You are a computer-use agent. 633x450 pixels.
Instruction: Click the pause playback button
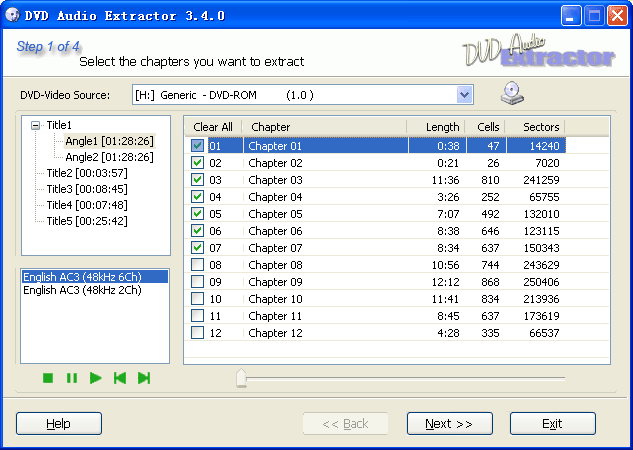72,378
